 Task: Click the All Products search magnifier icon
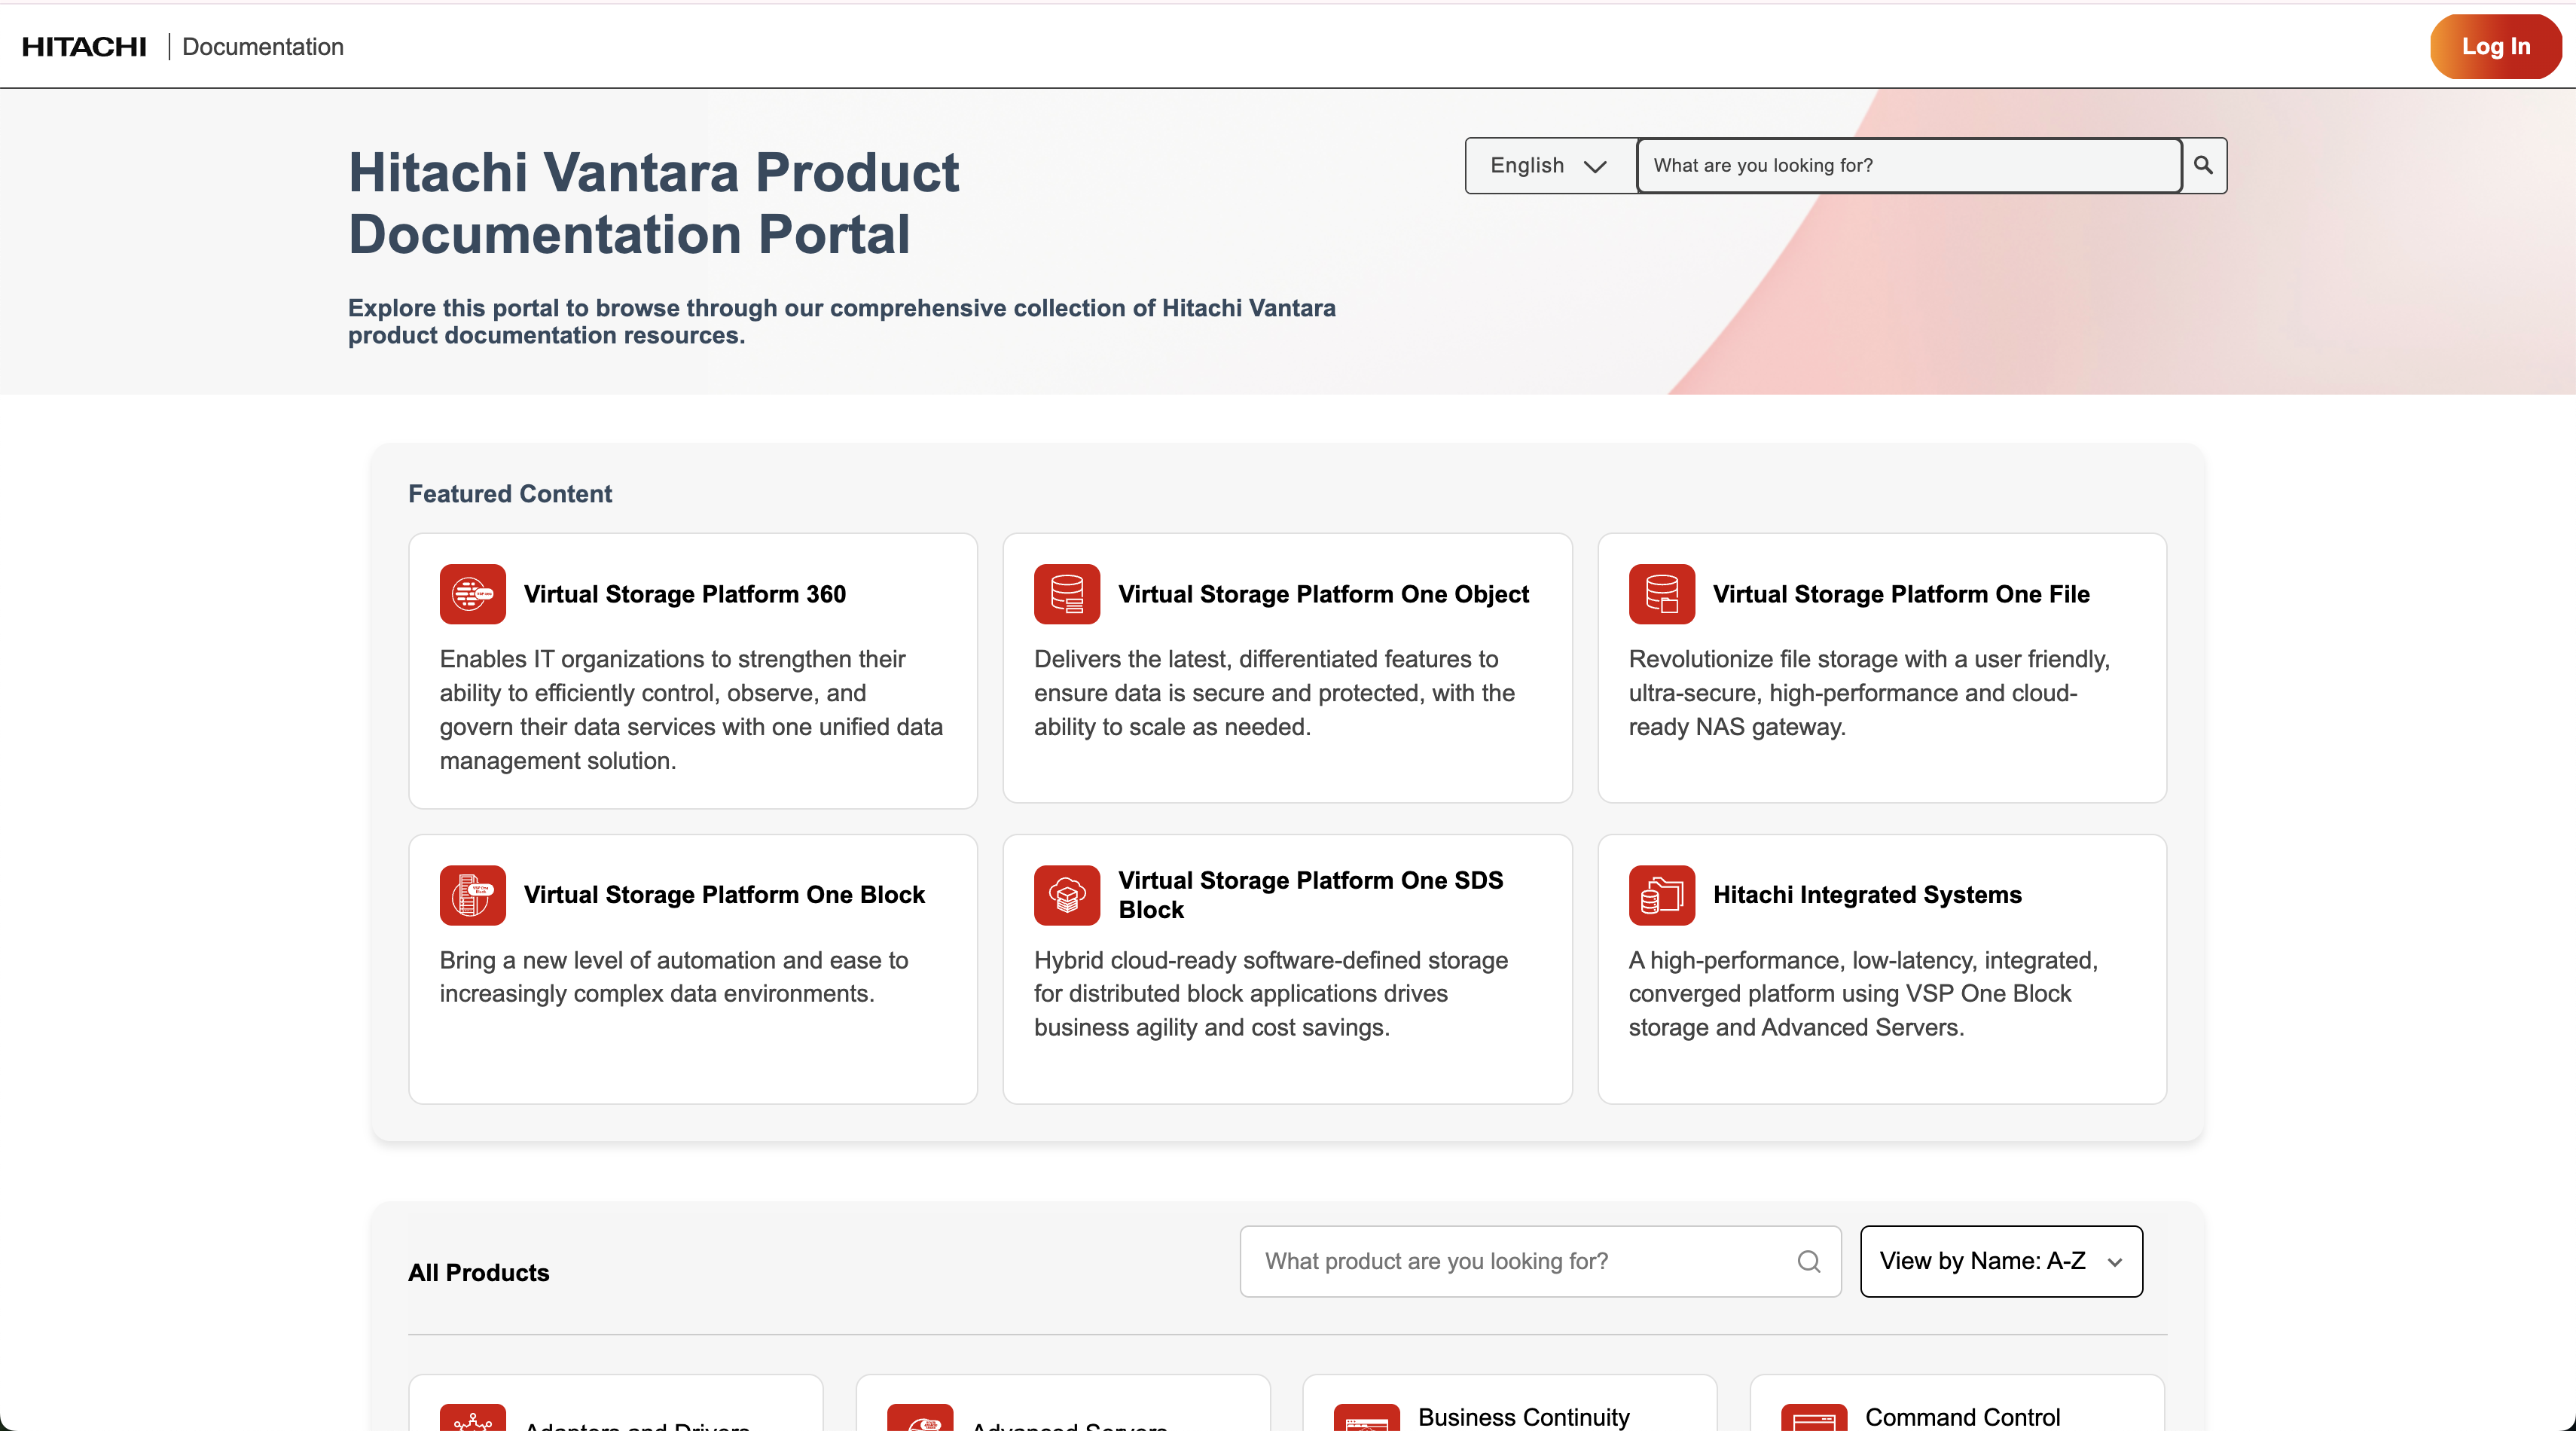[1808, 1262]
